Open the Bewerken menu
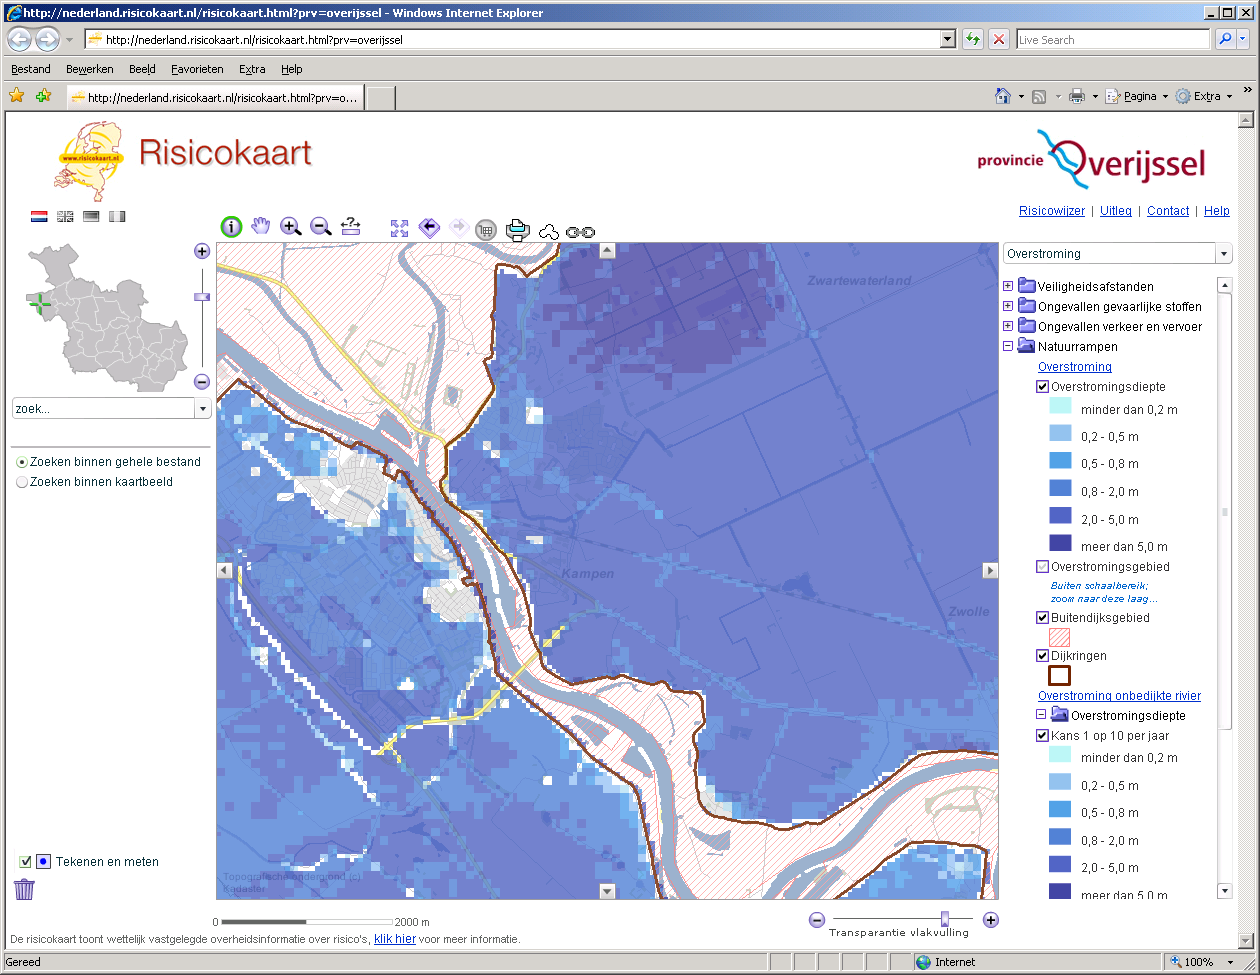The image size is (1260, 975). click(x=89, y=69)
